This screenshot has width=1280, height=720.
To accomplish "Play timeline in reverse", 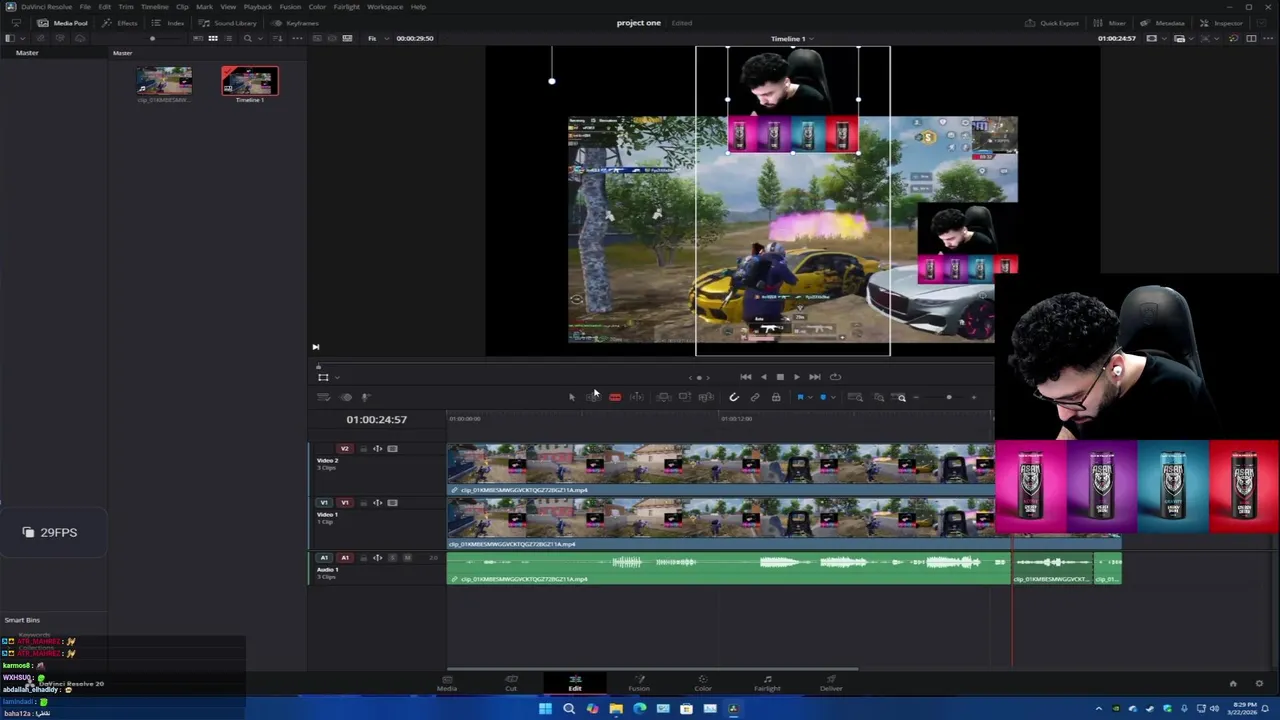I will pyautogui.click(x=763, y=377).
